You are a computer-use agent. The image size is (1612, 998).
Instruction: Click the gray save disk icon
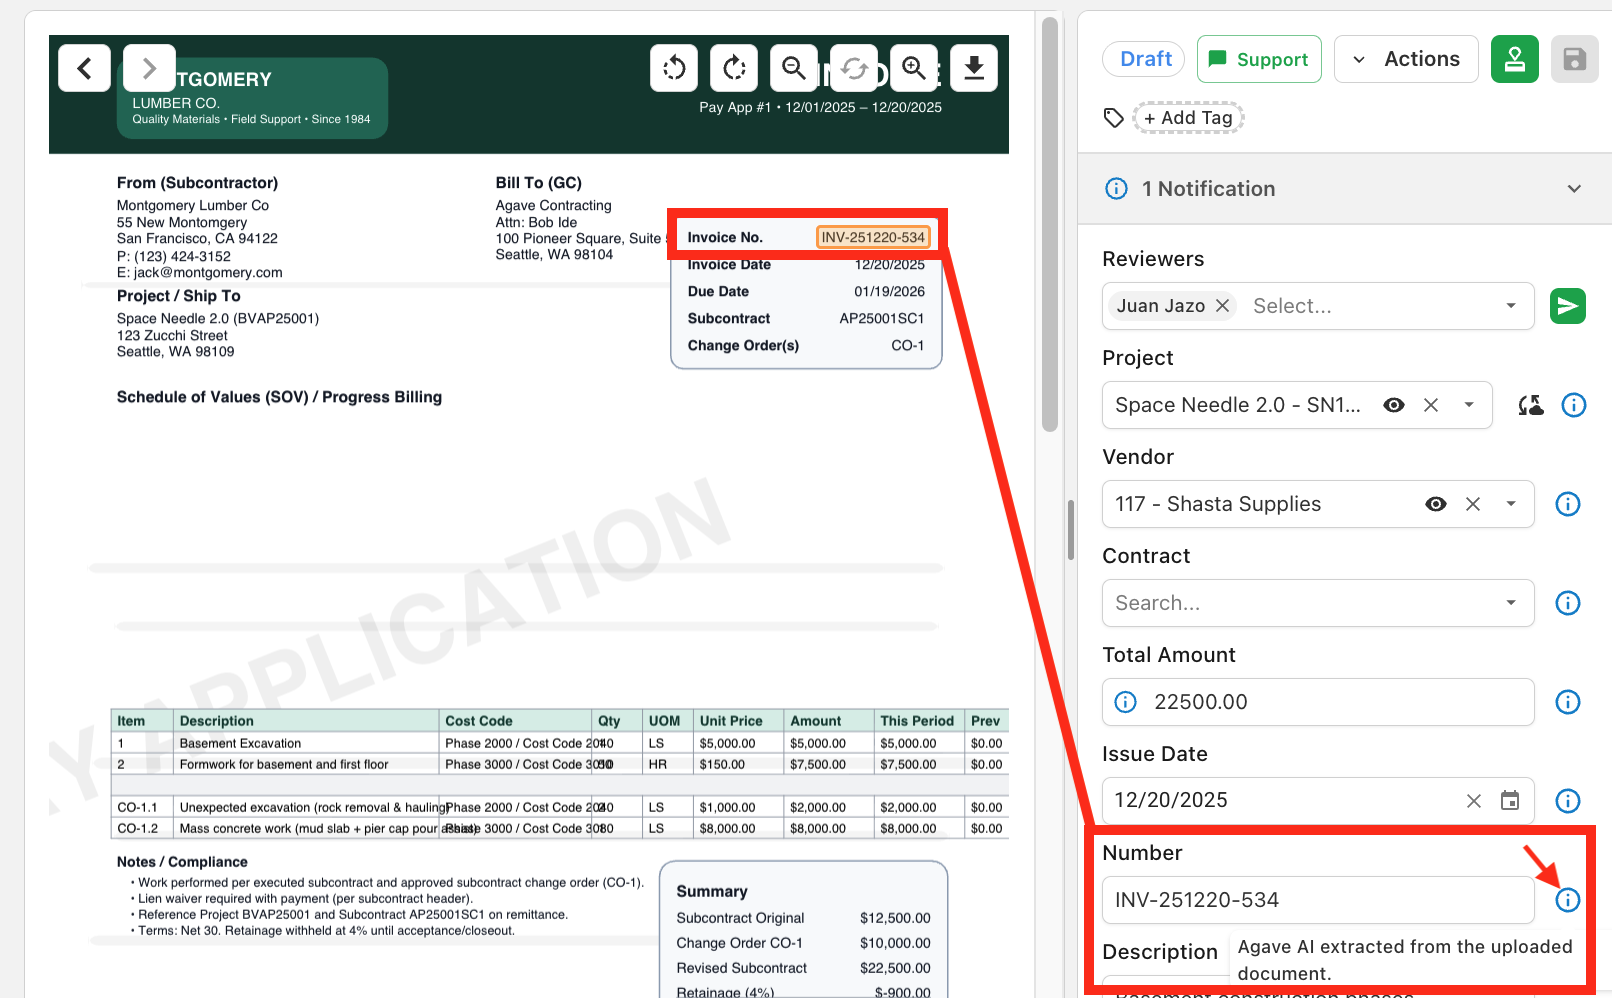coord(1575,59)
